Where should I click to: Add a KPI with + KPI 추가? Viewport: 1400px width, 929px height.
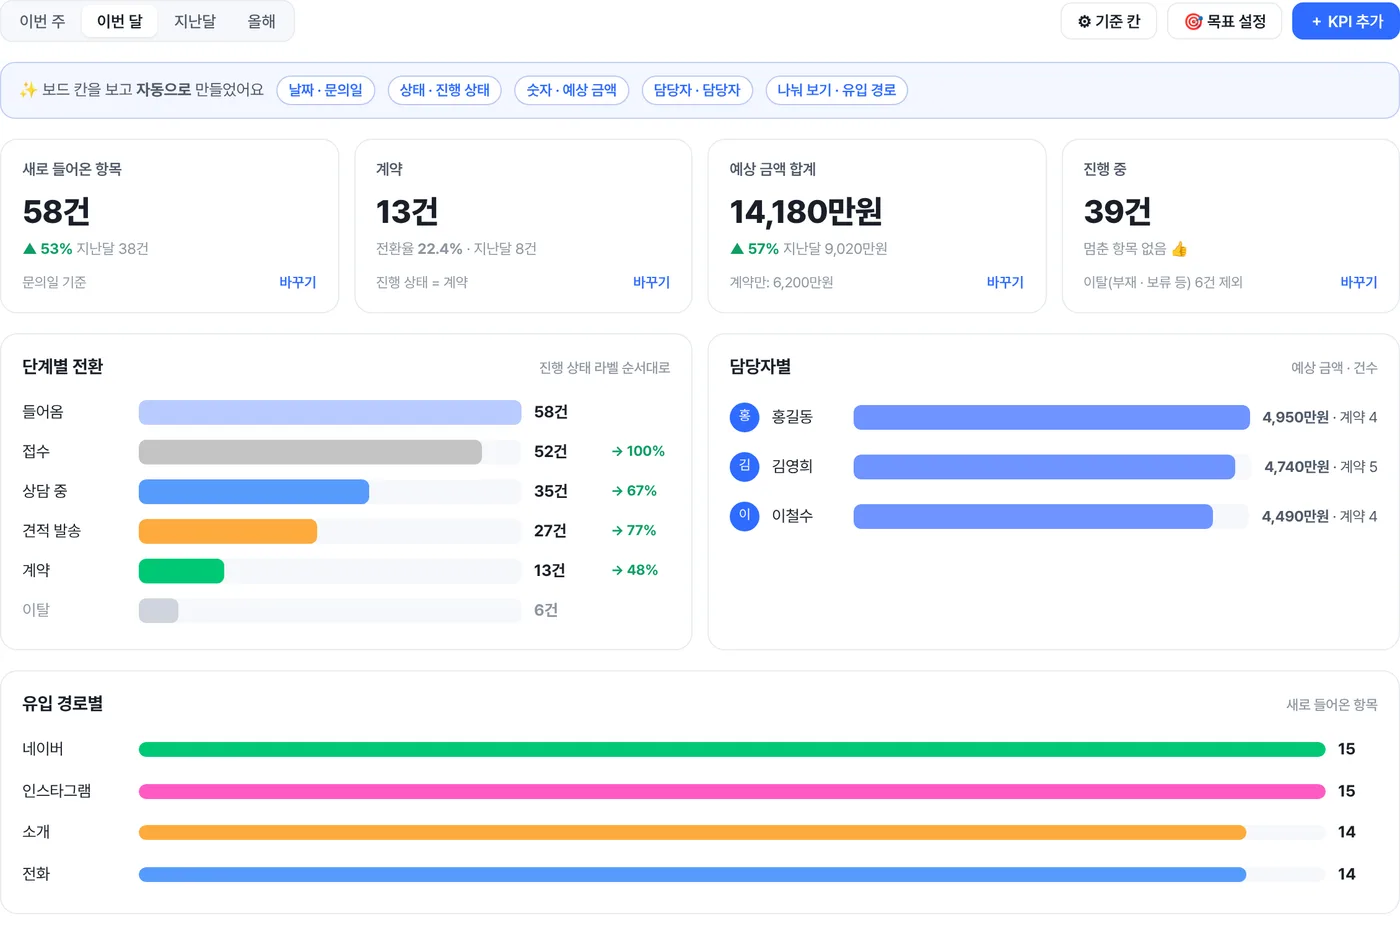1346,21
